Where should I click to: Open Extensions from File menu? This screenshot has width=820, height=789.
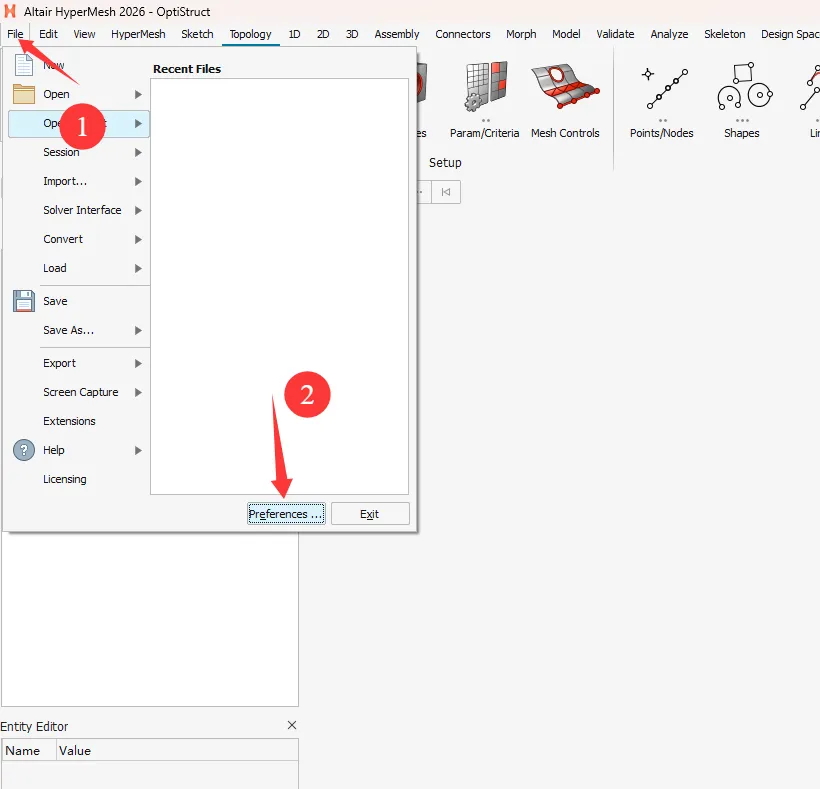point(70,421)
